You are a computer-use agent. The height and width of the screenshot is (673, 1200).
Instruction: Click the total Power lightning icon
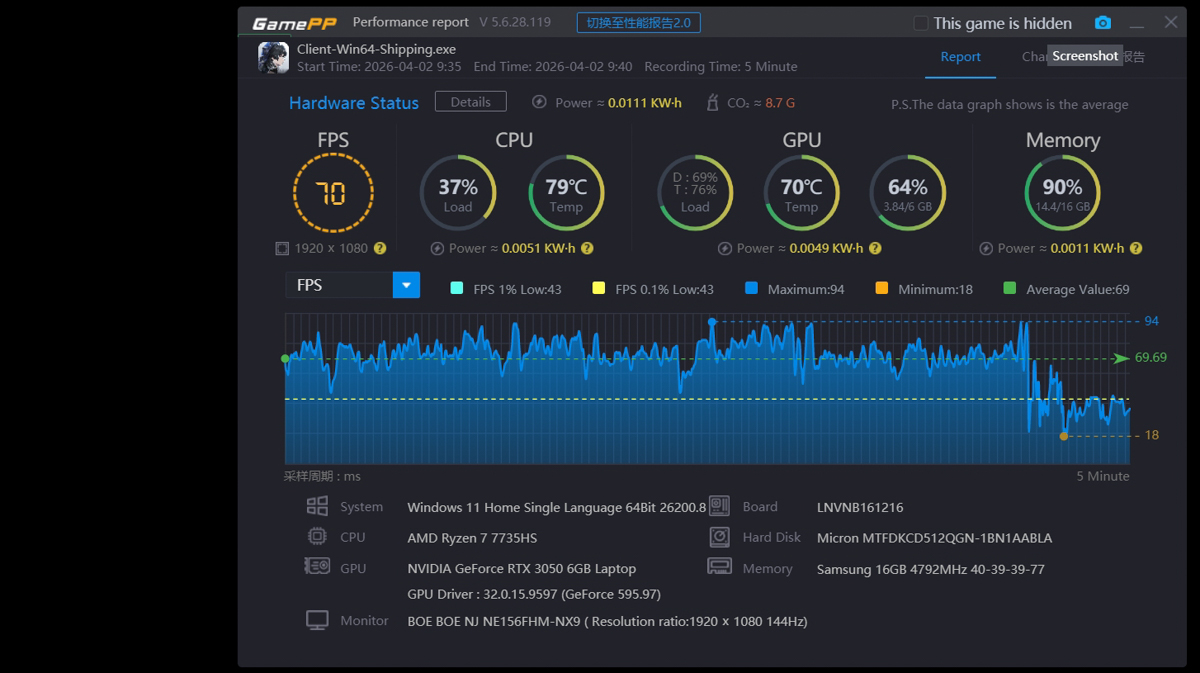(539, 102)
